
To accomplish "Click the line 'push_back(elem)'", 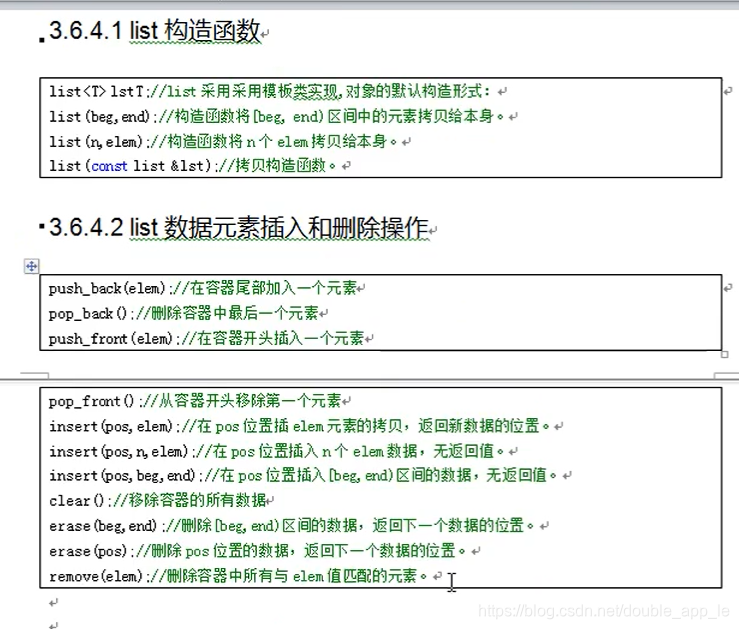I will (x=203, y=288).
